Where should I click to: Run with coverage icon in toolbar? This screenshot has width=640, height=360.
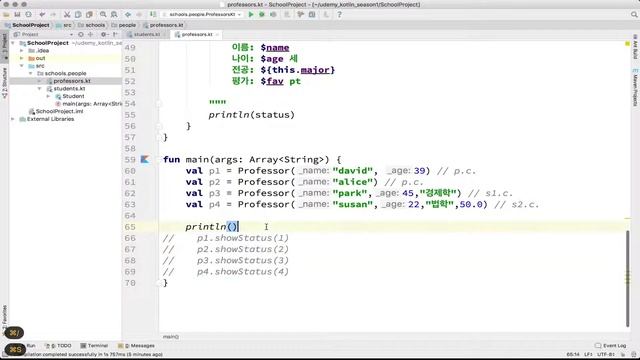pos(273,14)
